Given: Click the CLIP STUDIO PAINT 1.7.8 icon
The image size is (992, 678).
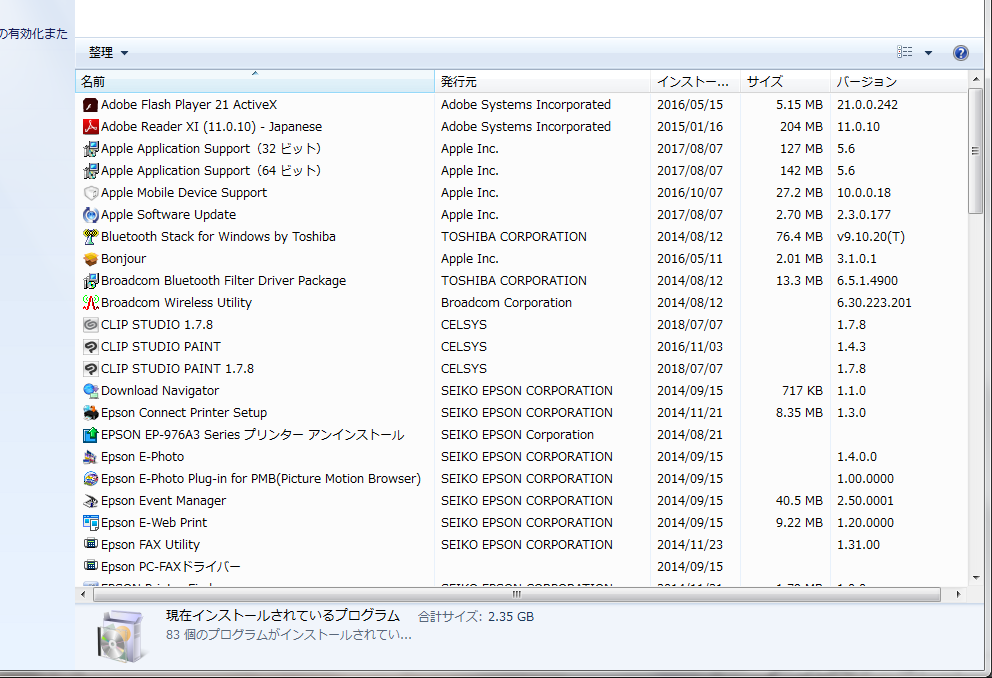Looking at the screenshot, I should pos(91,369).
